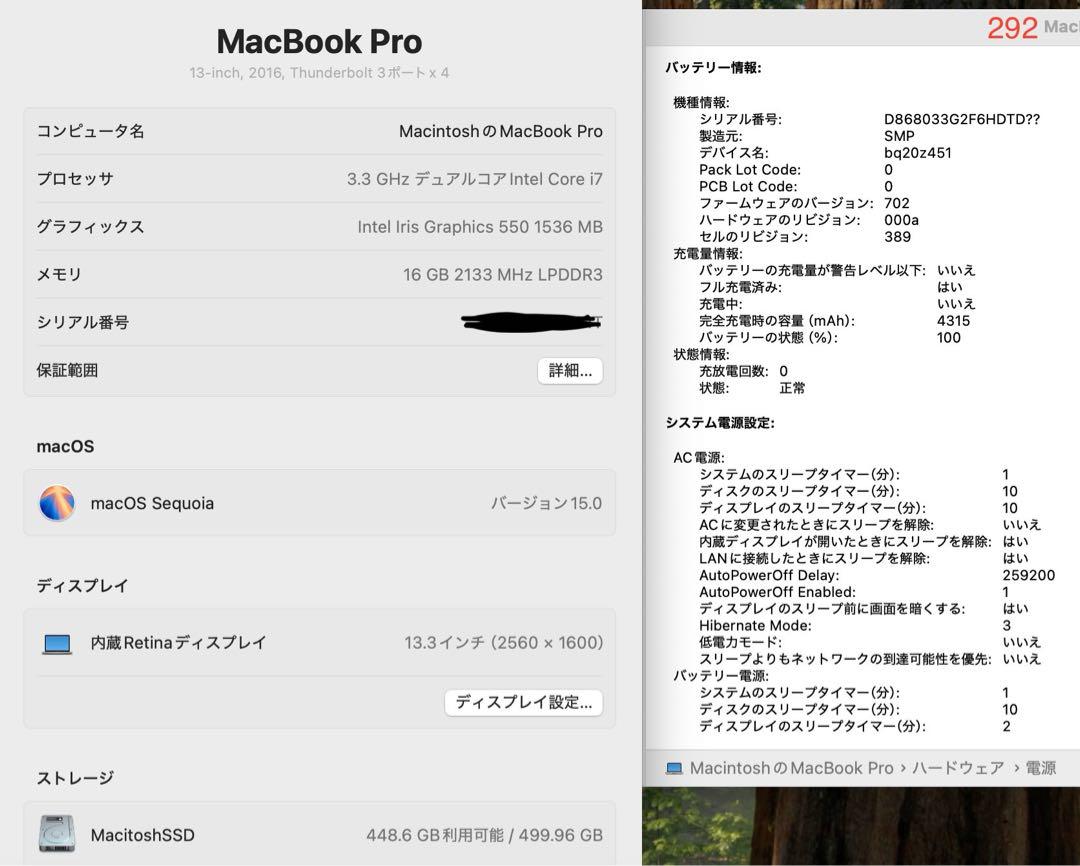Click the 13-inch, 2016, Thunderbolt 3 subtitle
This screenshot has width=1080, height=866.
pyautogui.click(x=320, y=72)
